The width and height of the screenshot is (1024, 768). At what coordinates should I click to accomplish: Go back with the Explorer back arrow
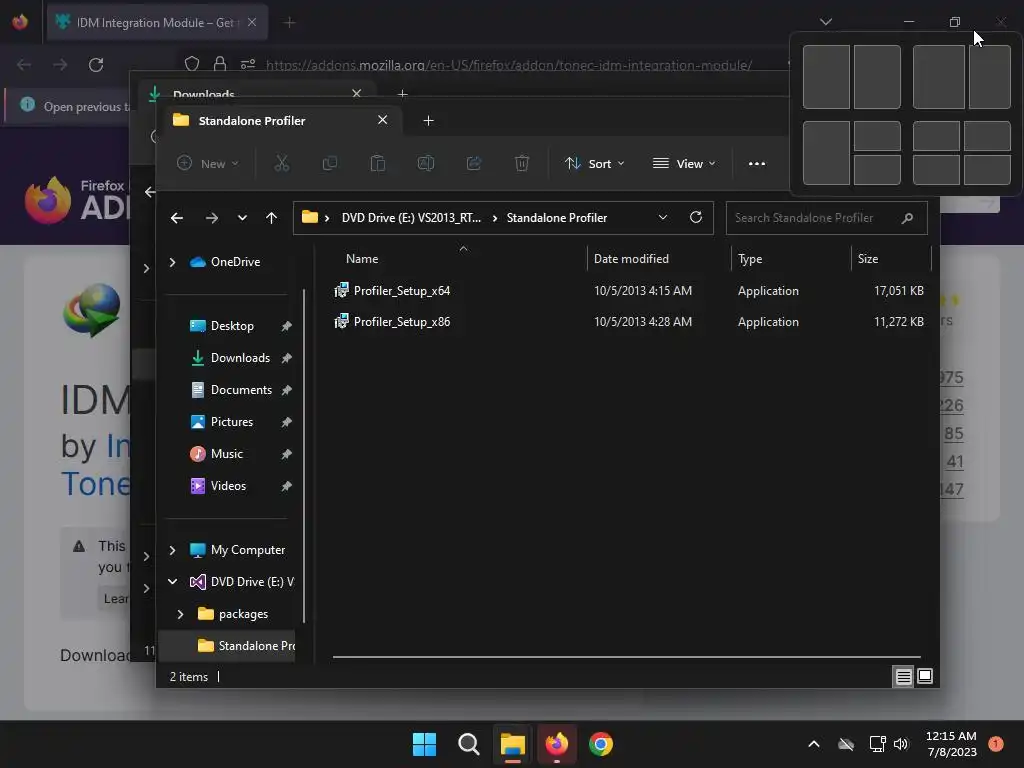tap(177, 218)
